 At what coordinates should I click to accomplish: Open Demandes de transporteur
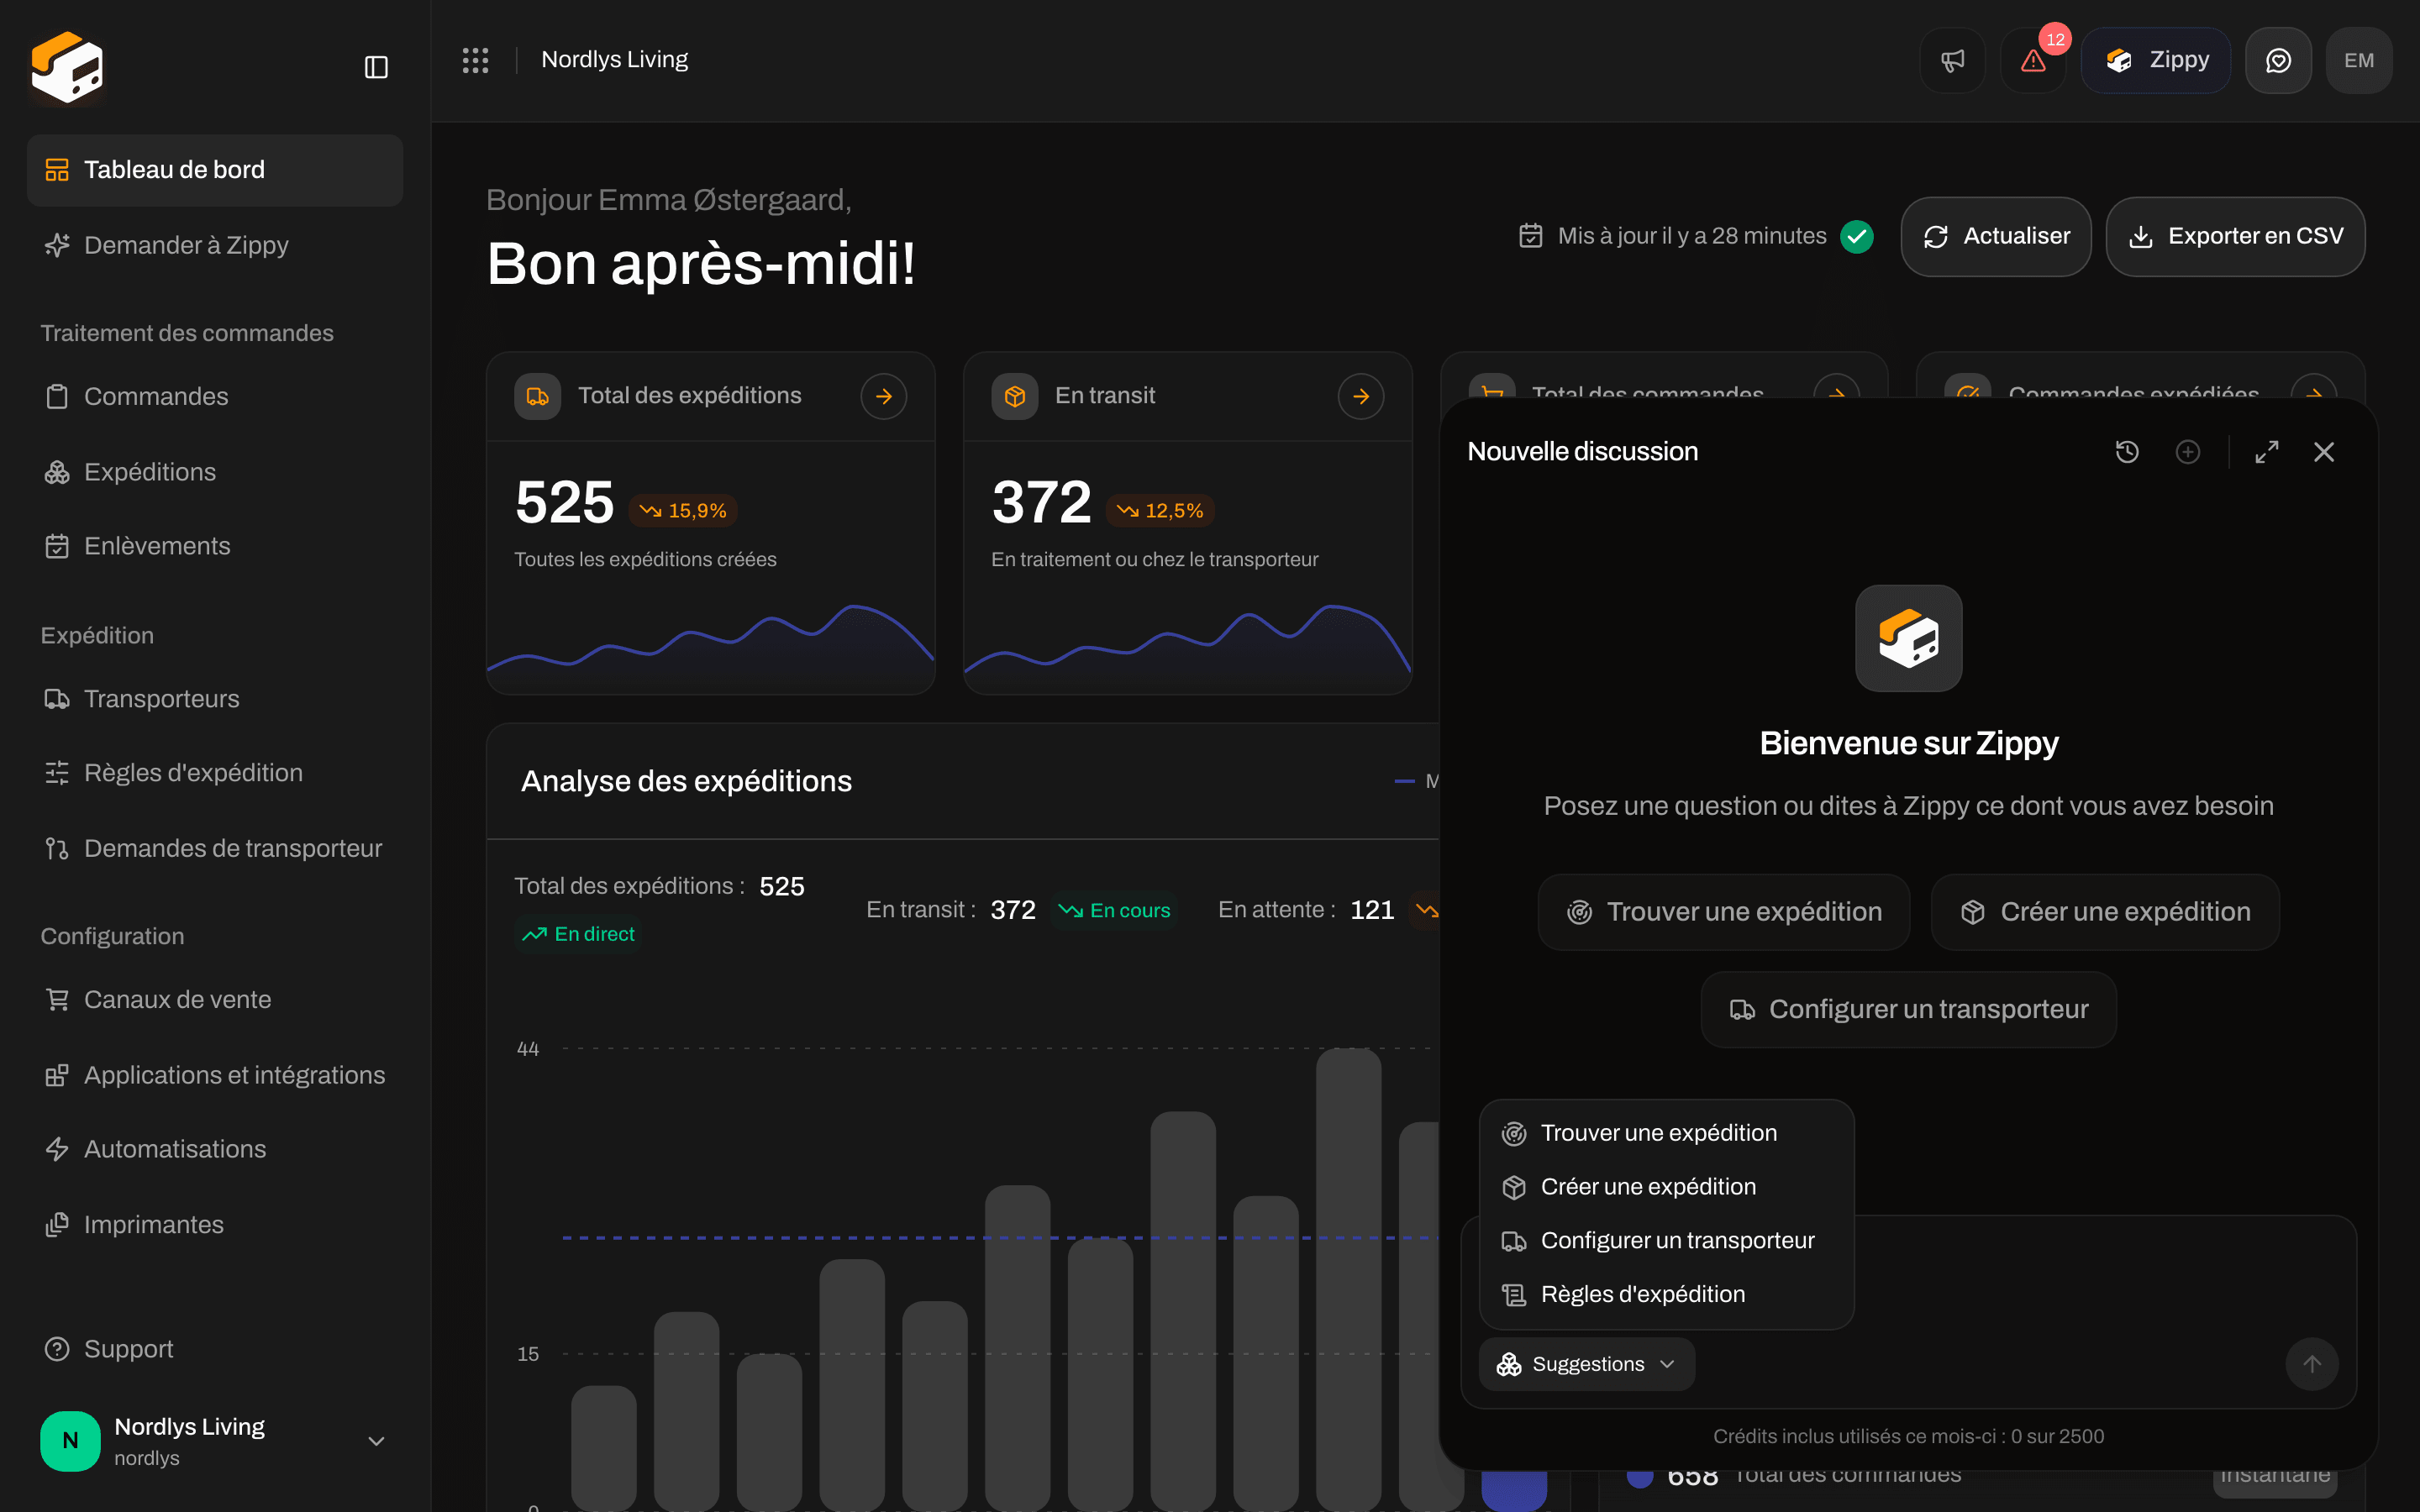(x=215, y=849)
